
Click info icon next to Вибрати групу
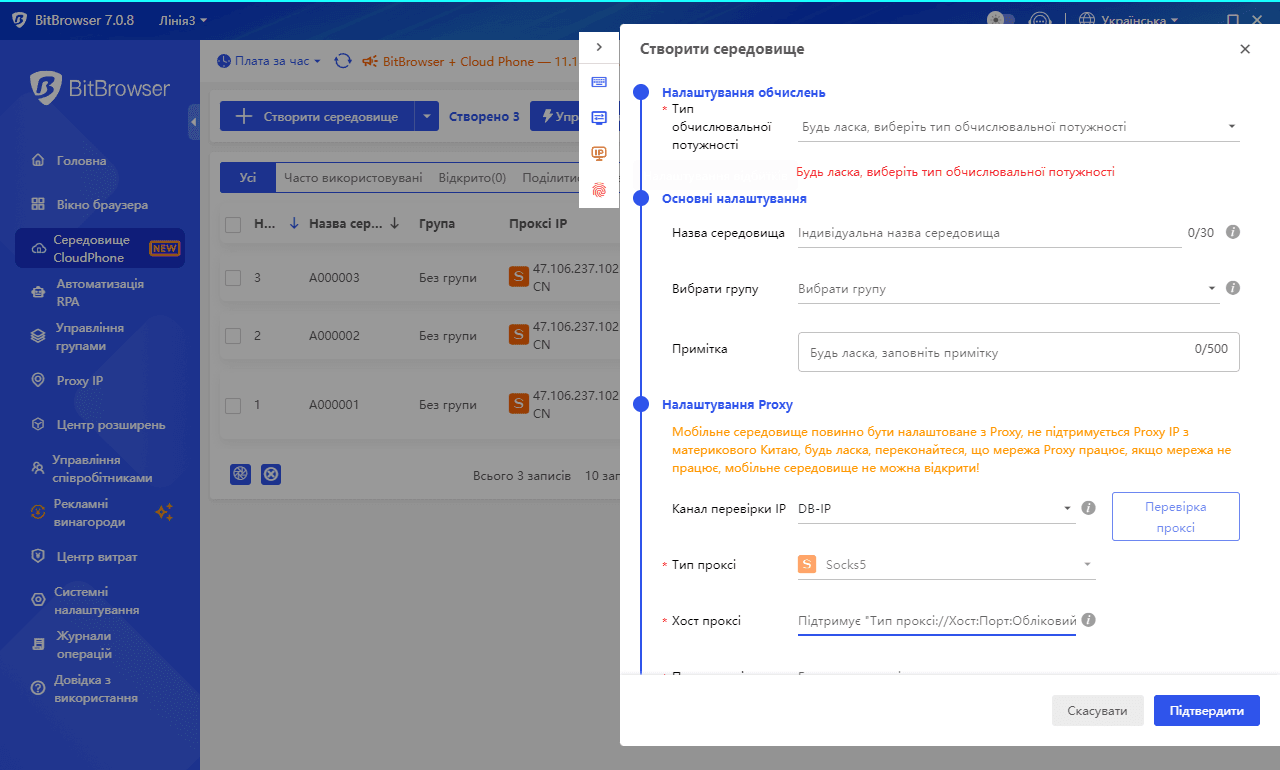click(1233, 288)
